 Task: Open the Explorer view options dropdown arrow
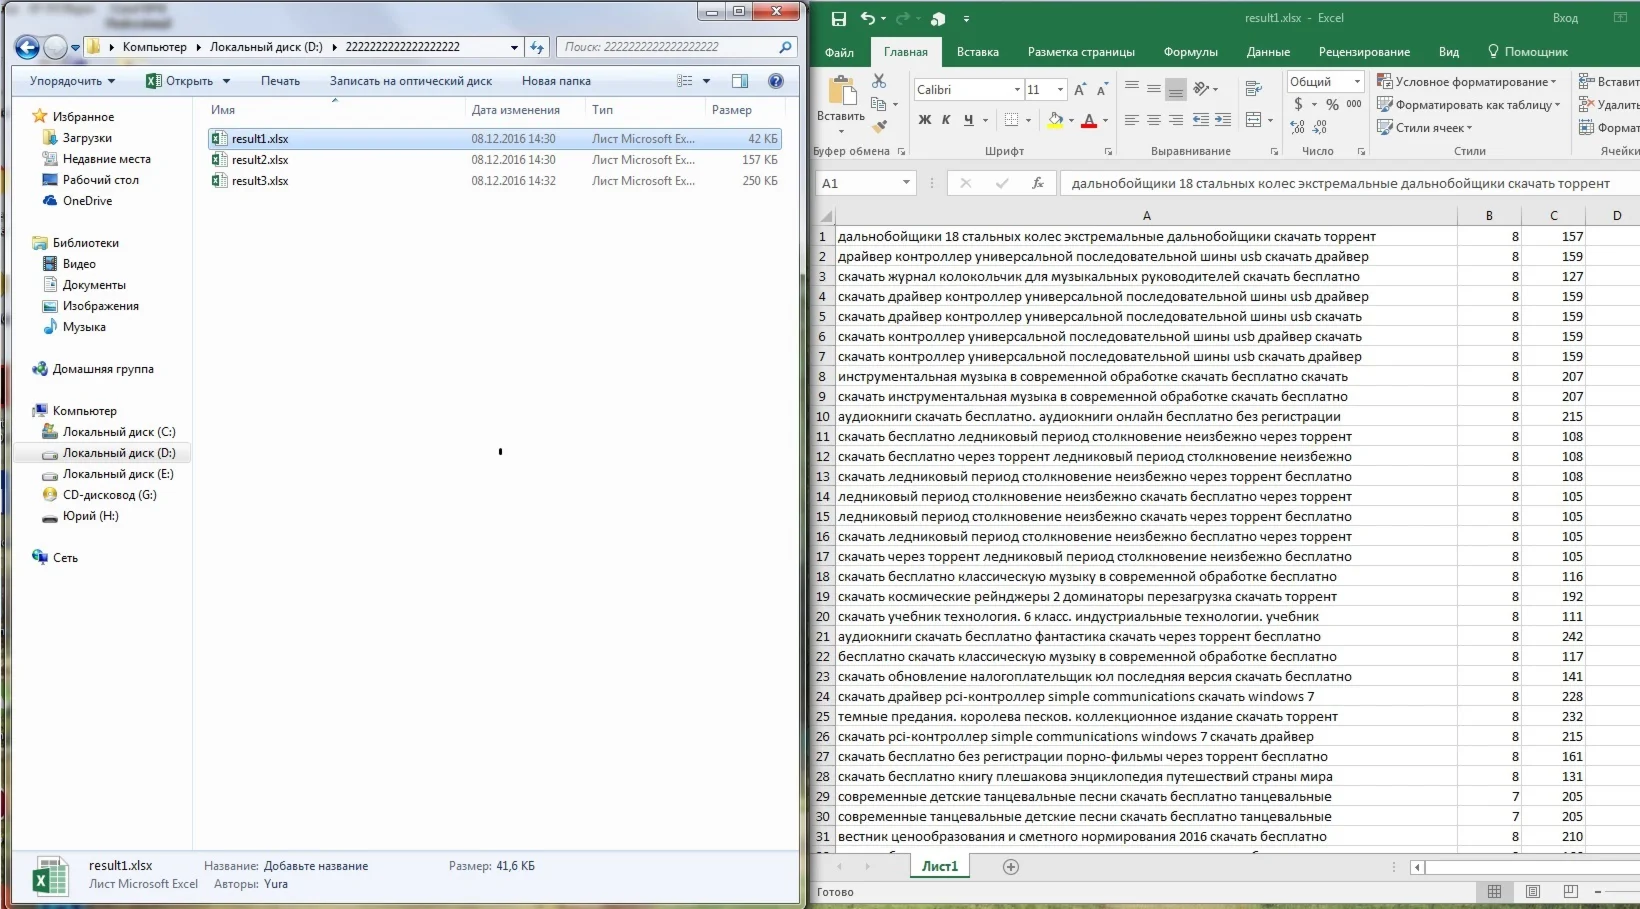pos(706,81)
